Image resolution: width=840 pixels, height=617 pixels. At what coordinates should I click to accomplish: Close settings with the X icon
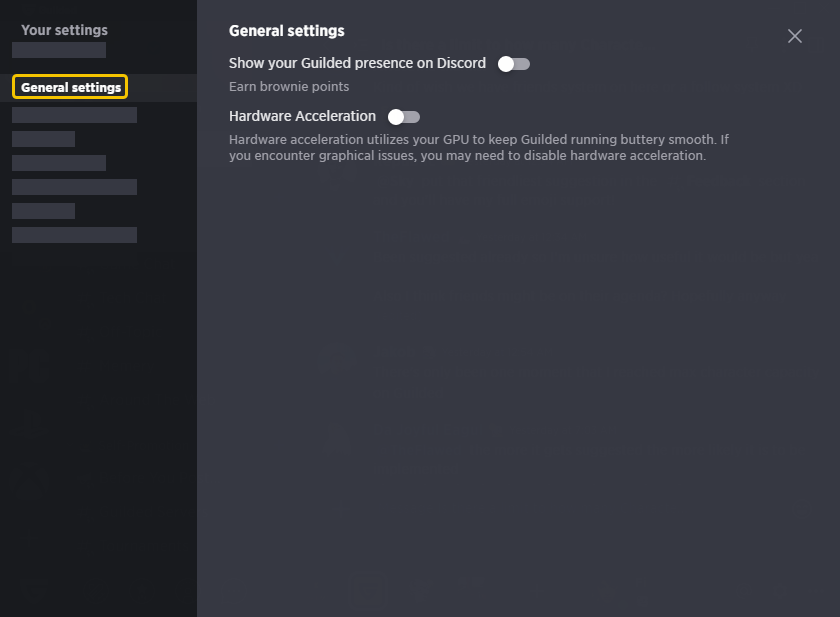point(794,36)
